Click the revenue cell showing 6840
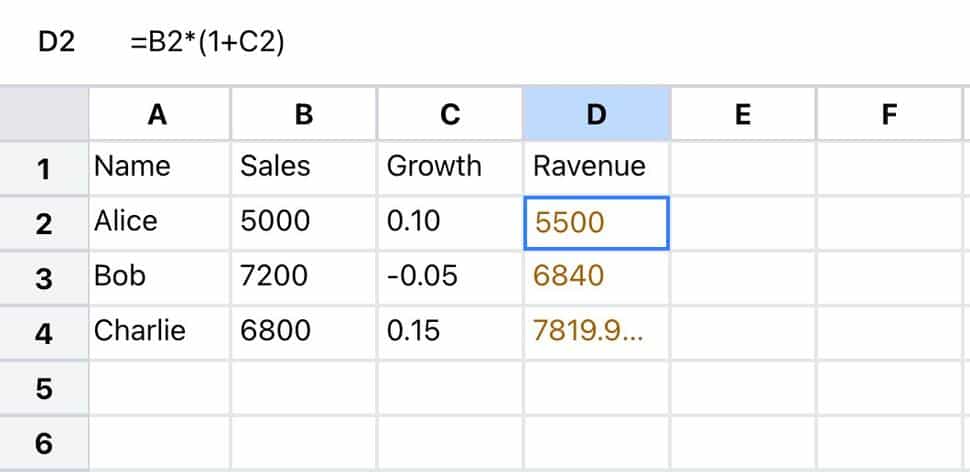The image size is (970, 472). [x=596, y=277]
